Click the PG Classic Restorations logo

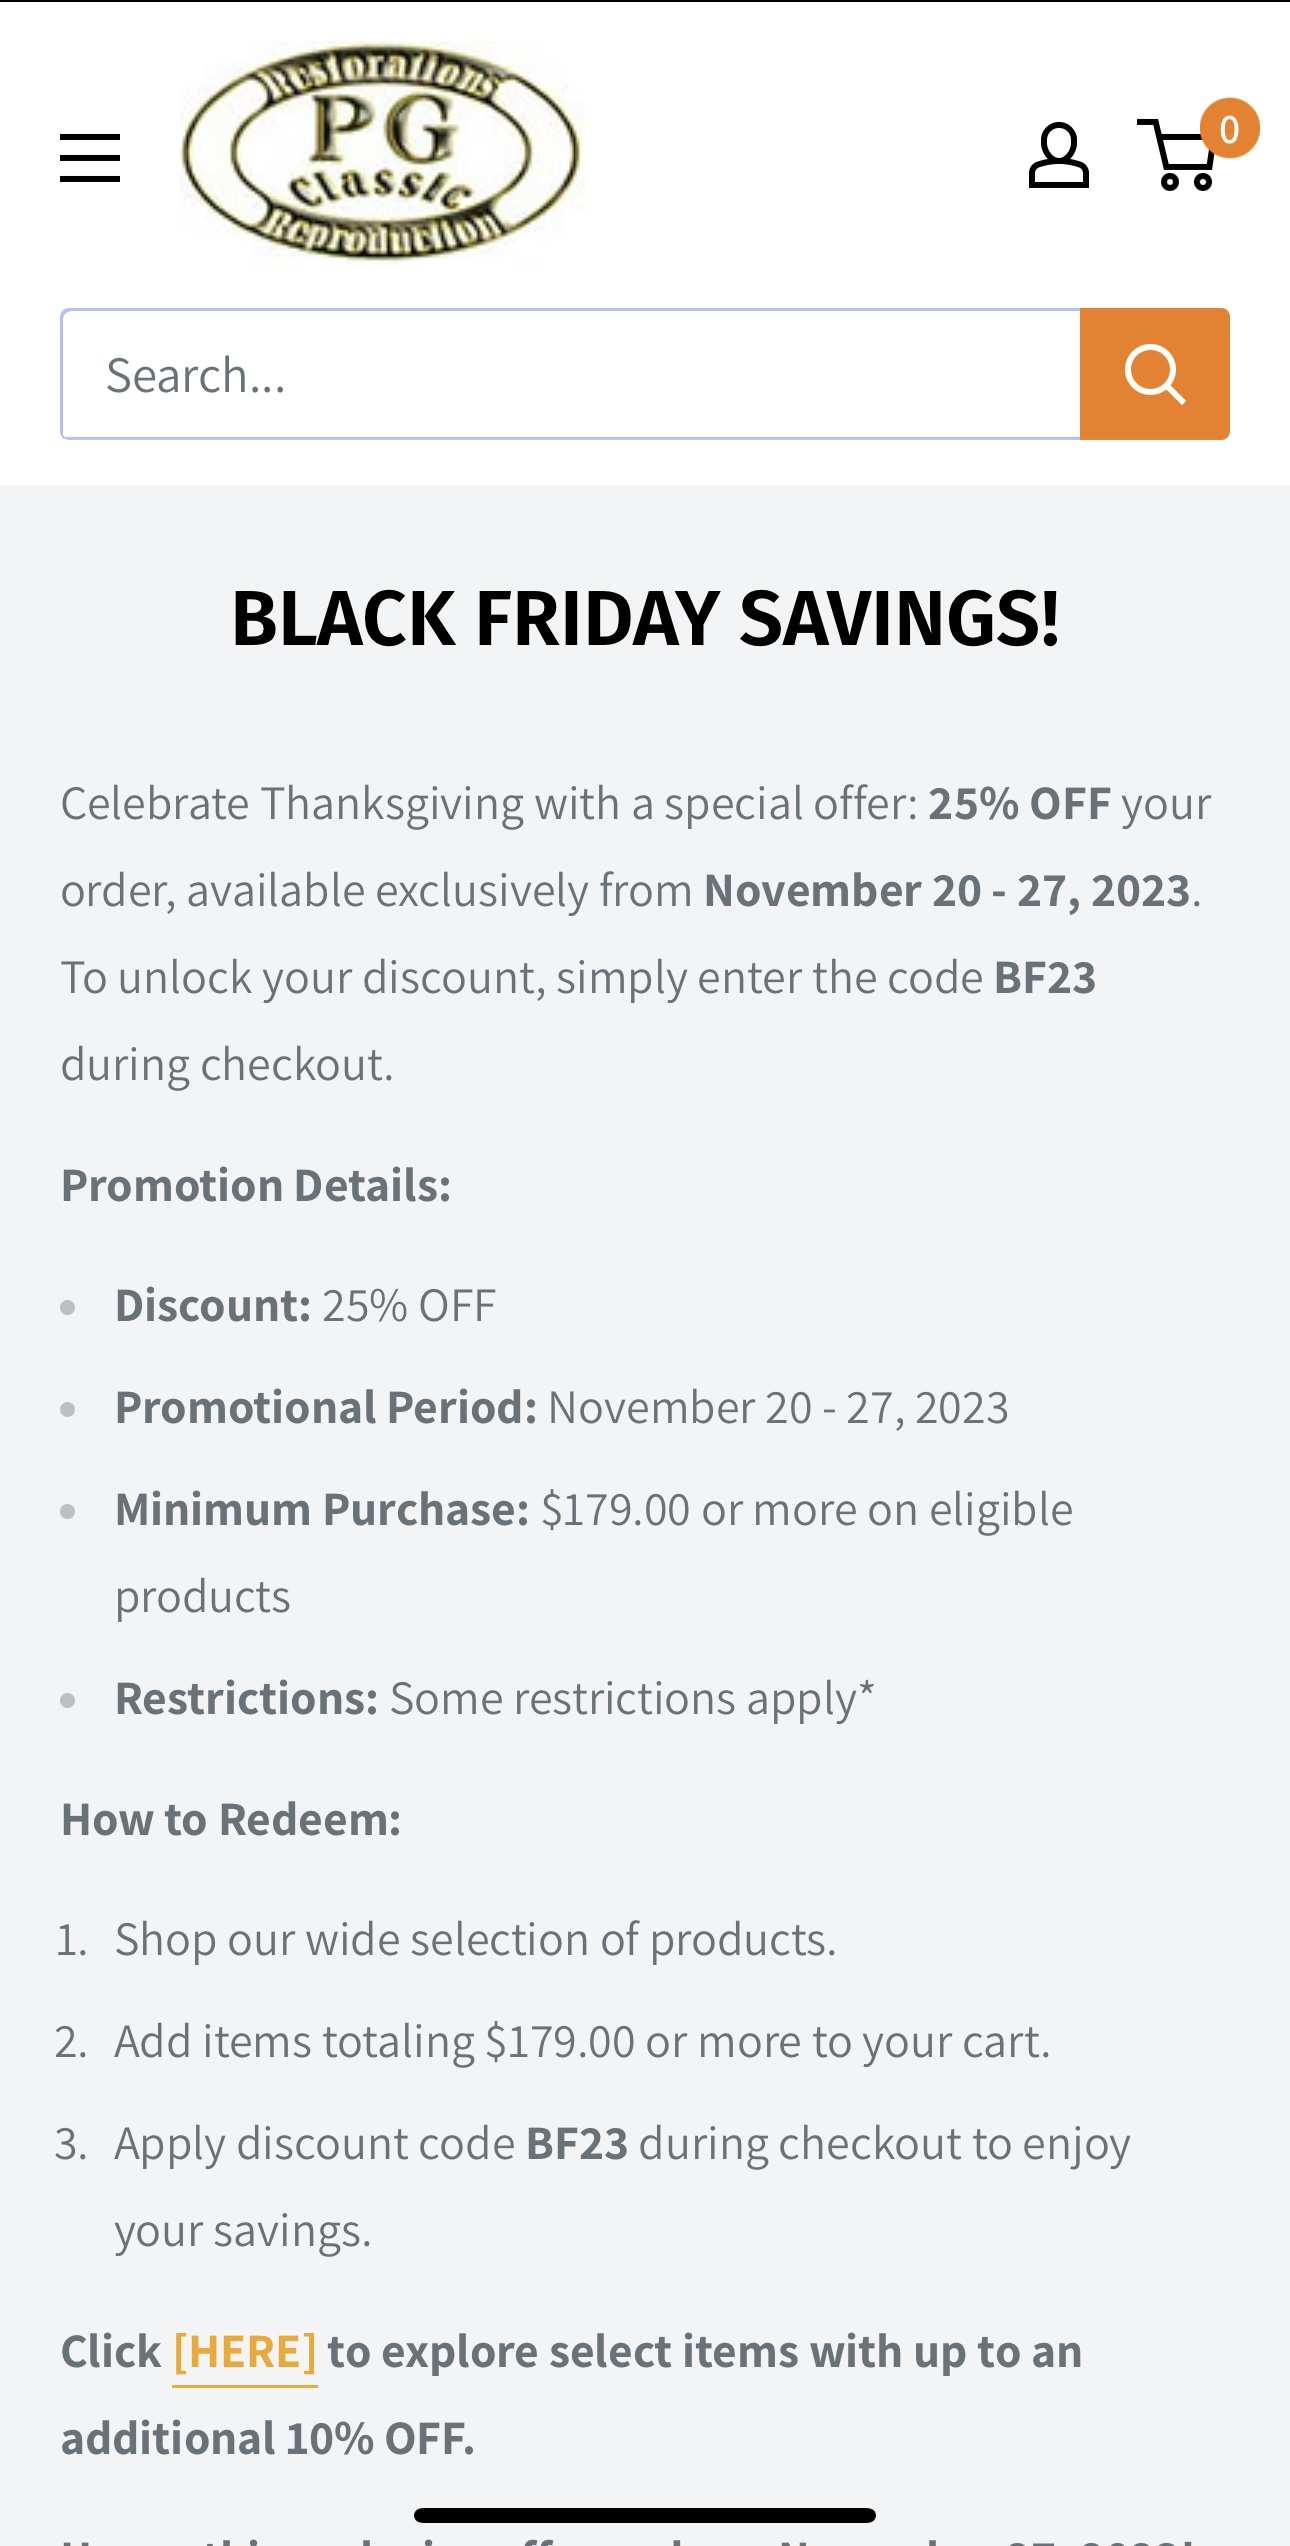[380, 152]
